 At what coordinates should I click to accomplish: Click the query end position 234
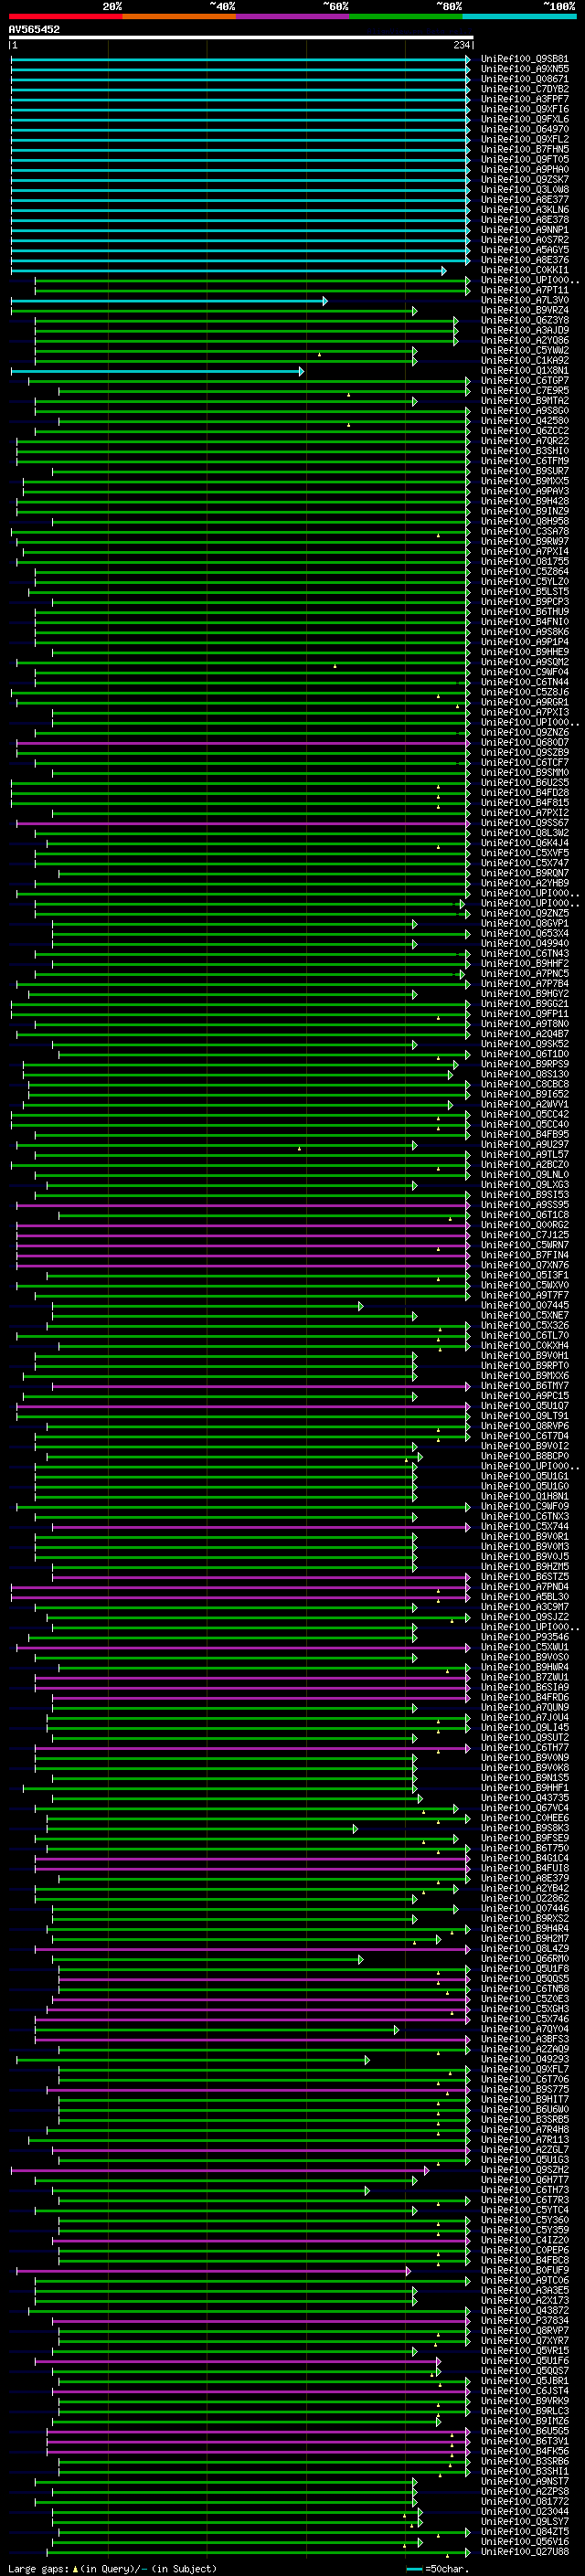tap(461, 45)
